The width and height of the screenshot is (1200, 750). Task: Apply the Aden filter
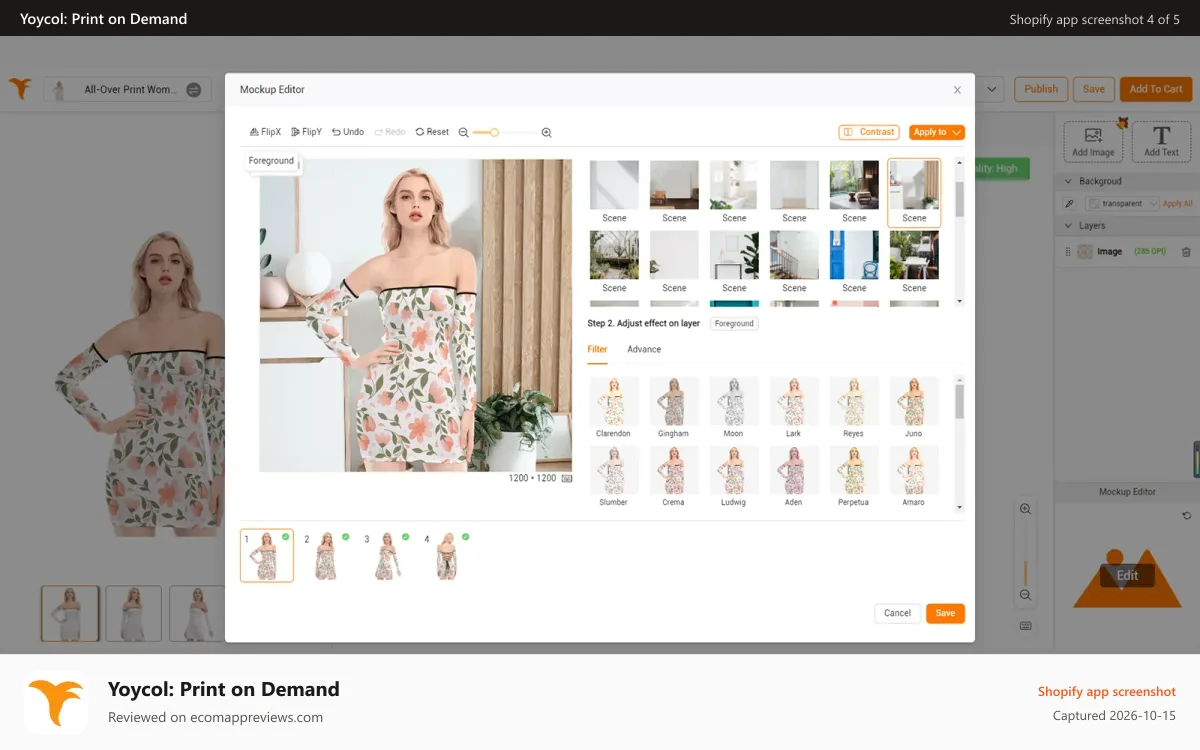(793, 476)
